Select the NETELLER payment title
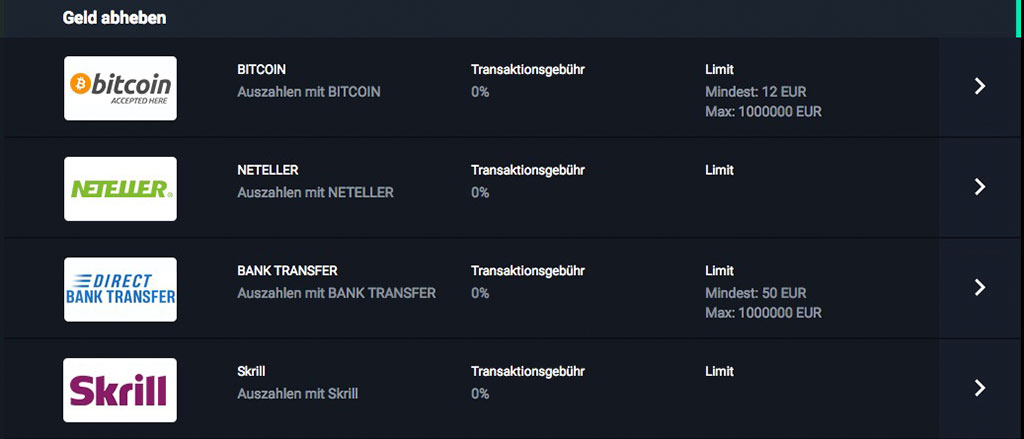 point(268,170)
